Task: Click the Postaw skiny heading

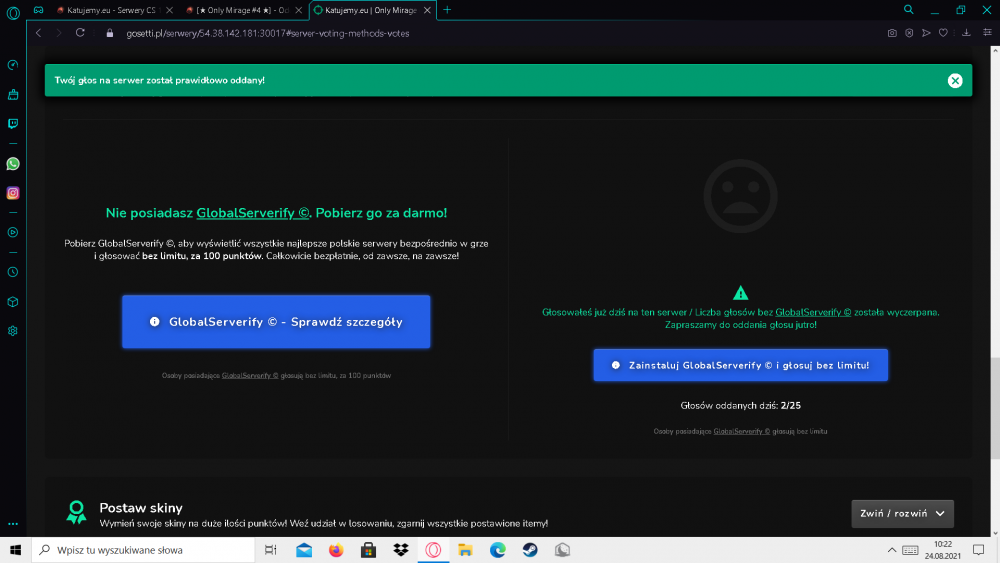Action: (x=141, y=508)
